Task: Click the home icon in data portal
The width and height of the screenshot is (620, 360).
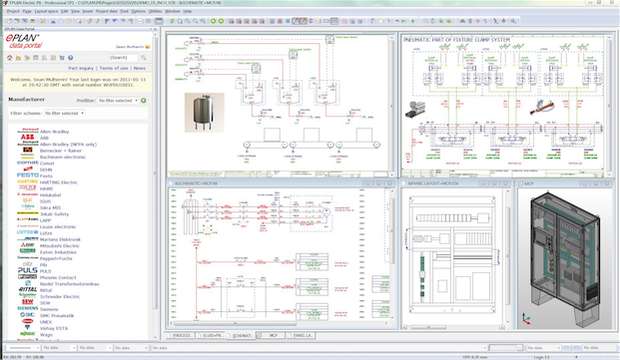Action: (x=10, y=58)
